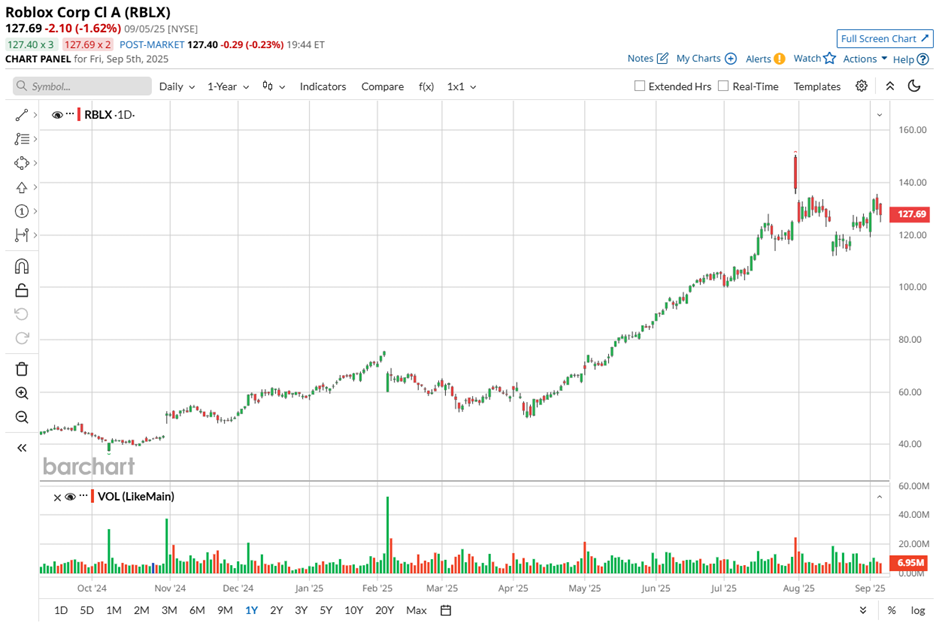The image size is (936, 629).
Task: Click the RBLX red color swatch
Action: click(x=79, y=115)
